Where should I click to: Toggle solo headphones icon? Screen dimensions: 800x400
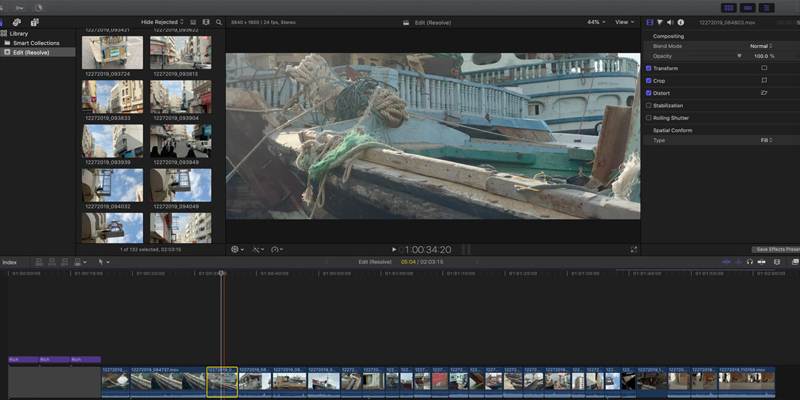coord(749,262)
